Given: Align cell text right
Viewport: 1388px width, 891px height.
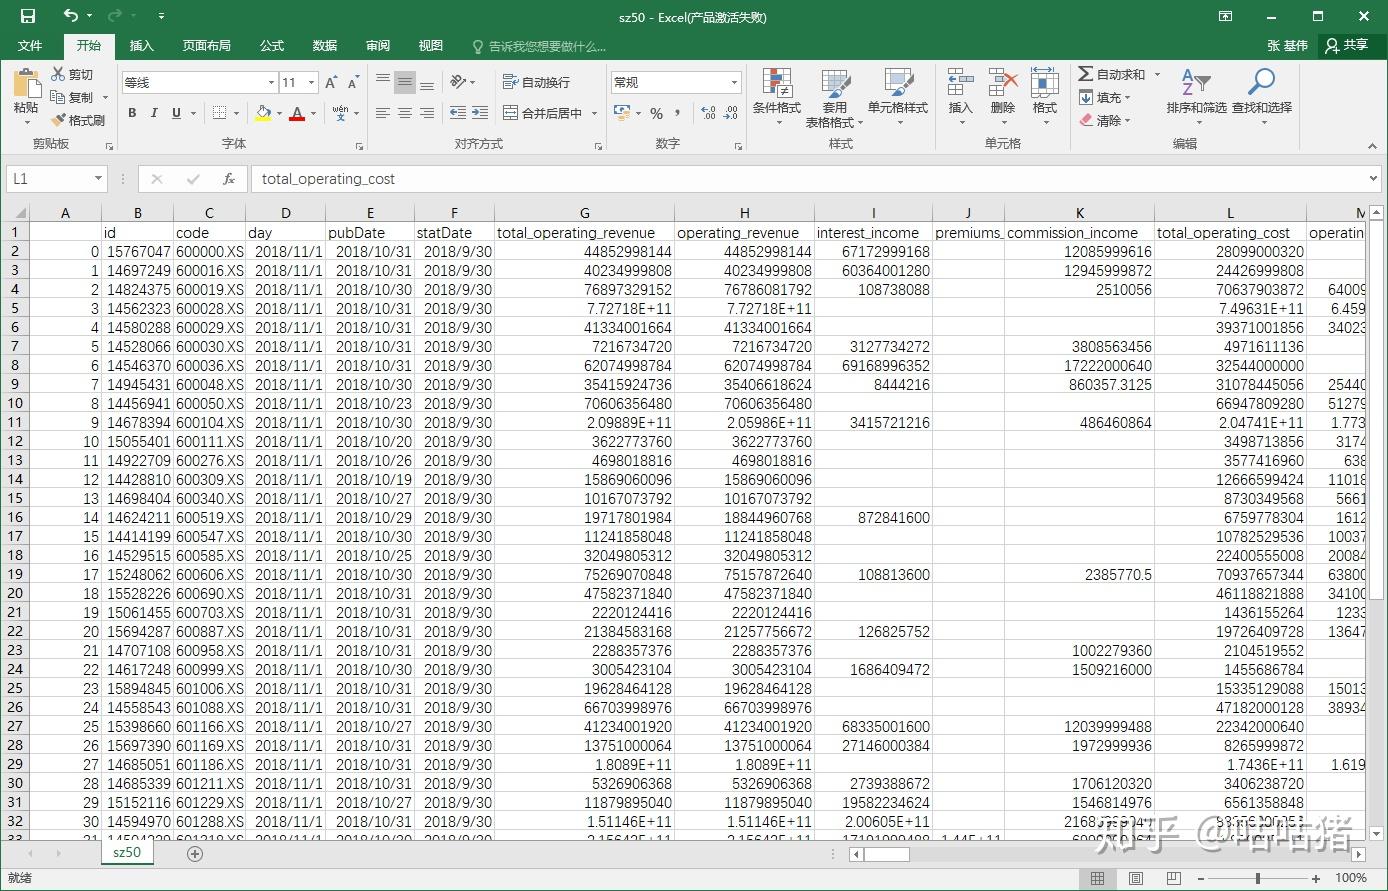Looking at the screenshot, I should tap(427, 113).
